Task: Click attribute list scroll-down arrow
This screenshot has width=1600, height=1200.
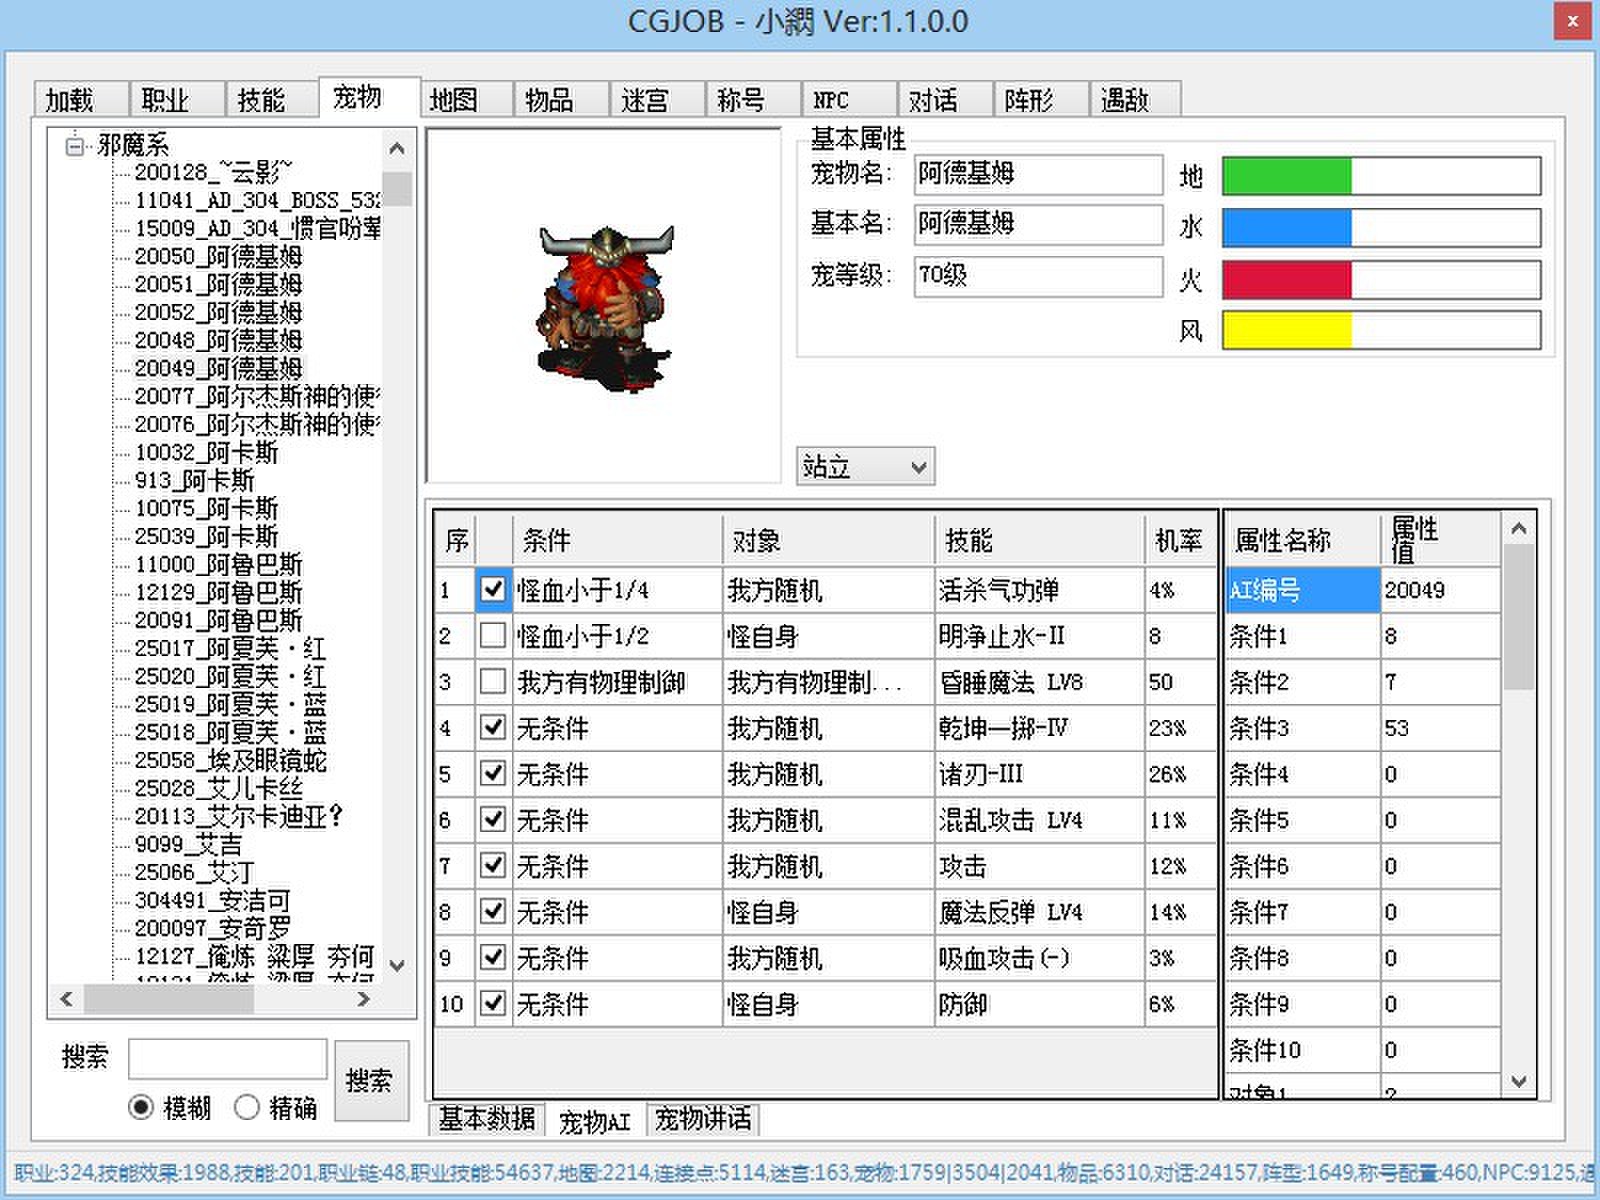Action: (x=1518, y=1081)
